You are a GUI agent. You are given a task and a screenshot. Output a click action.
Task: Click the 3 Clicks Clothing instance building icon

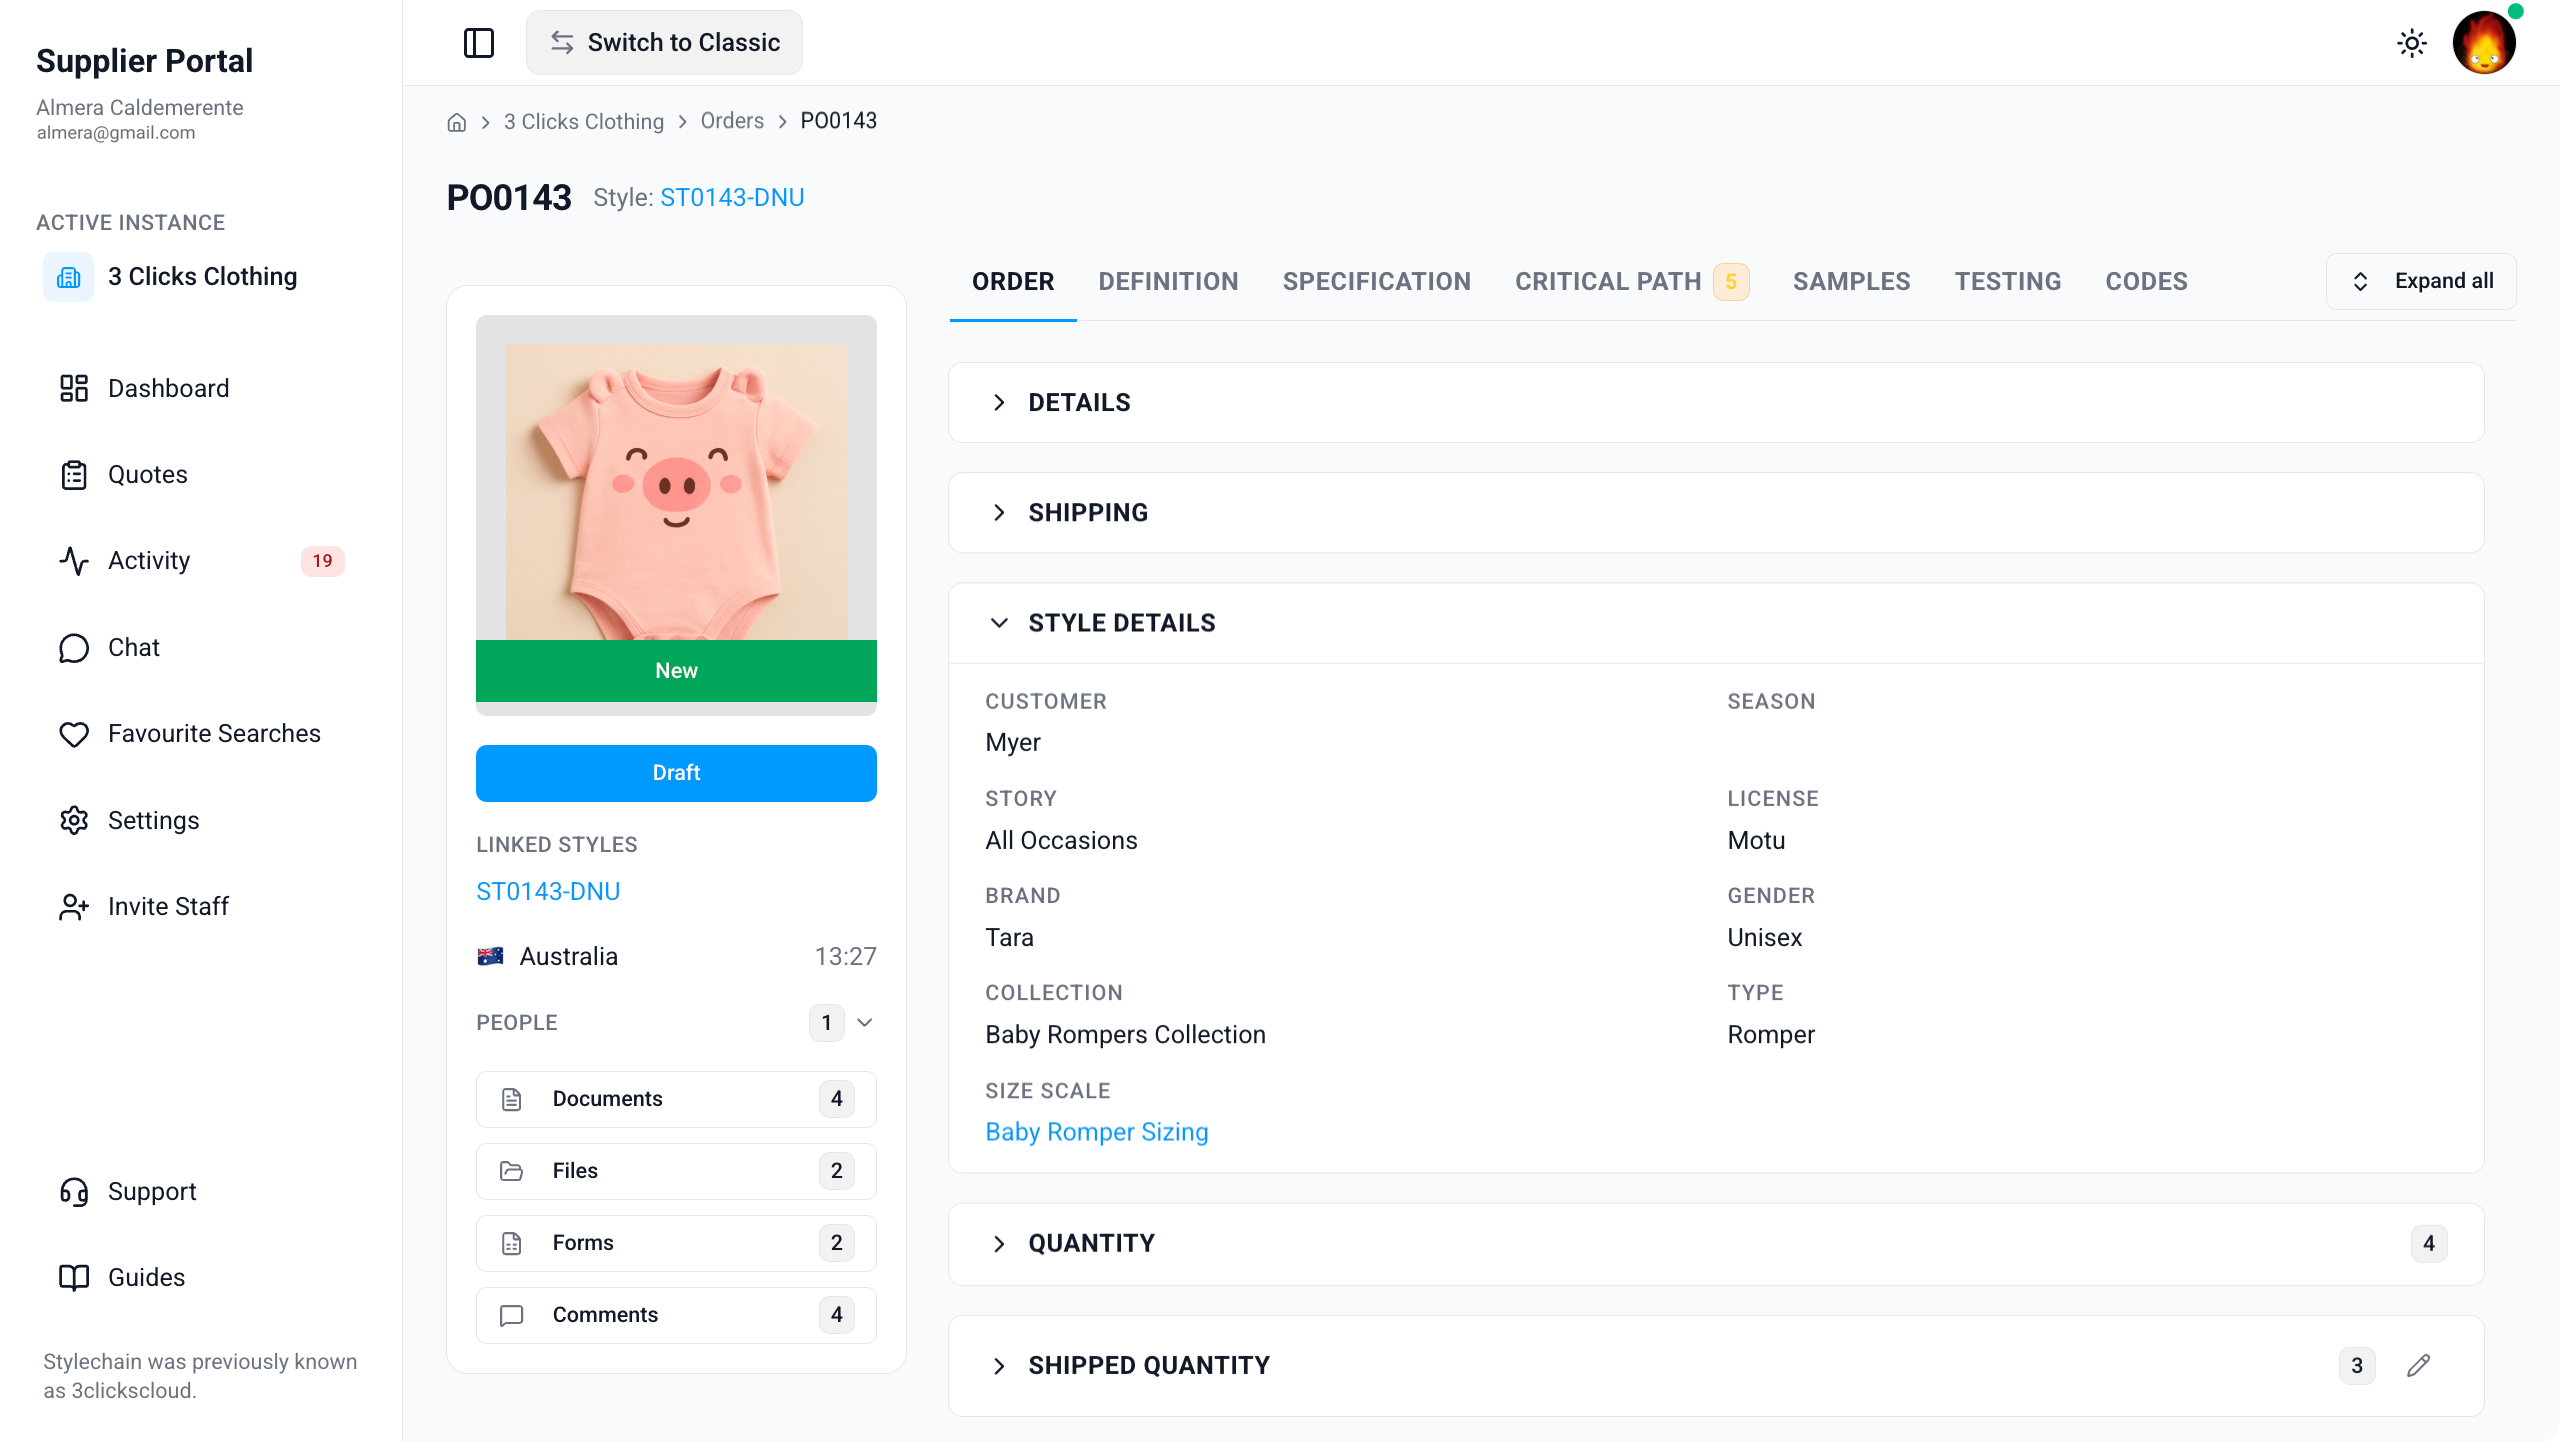[68, 277]
